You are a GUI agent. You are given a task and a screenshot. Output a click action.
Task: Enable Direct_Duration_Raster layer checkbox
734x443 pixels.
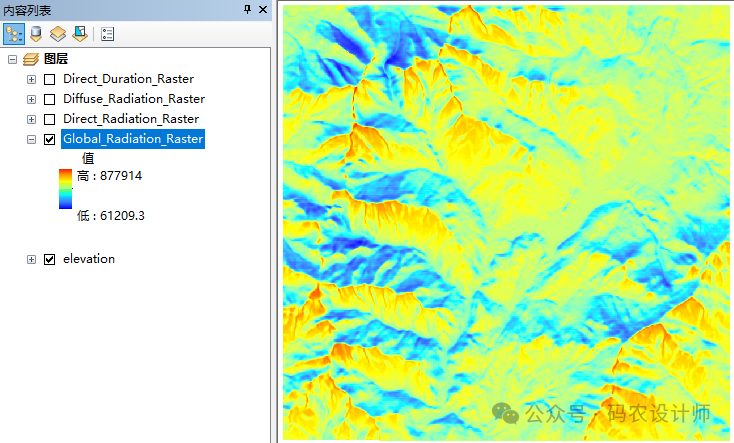click(50, 79)
